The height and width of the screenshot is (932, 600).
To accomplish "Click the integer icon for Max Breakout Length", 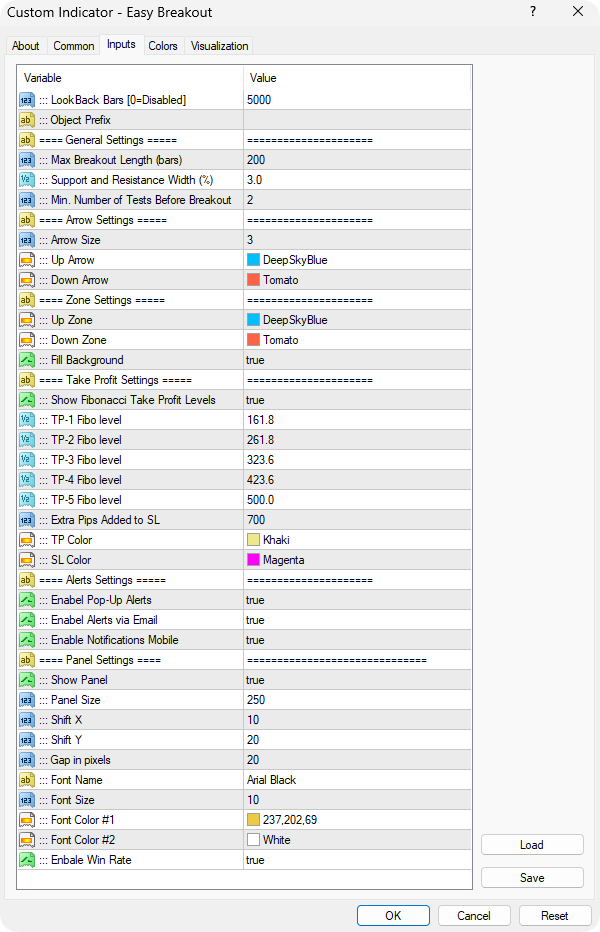I will [x=27, y=160].
